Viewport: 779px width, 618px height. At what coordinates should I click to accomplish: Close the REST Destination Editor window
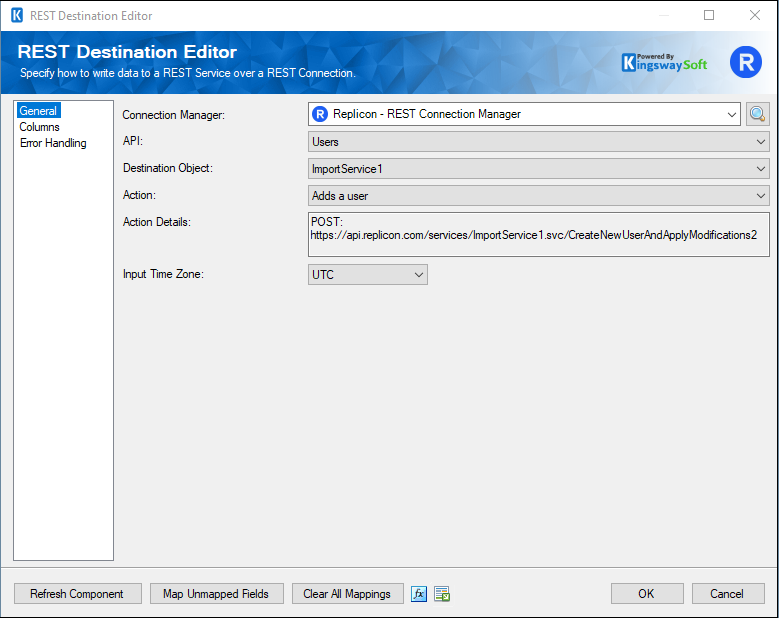point(755,15)
